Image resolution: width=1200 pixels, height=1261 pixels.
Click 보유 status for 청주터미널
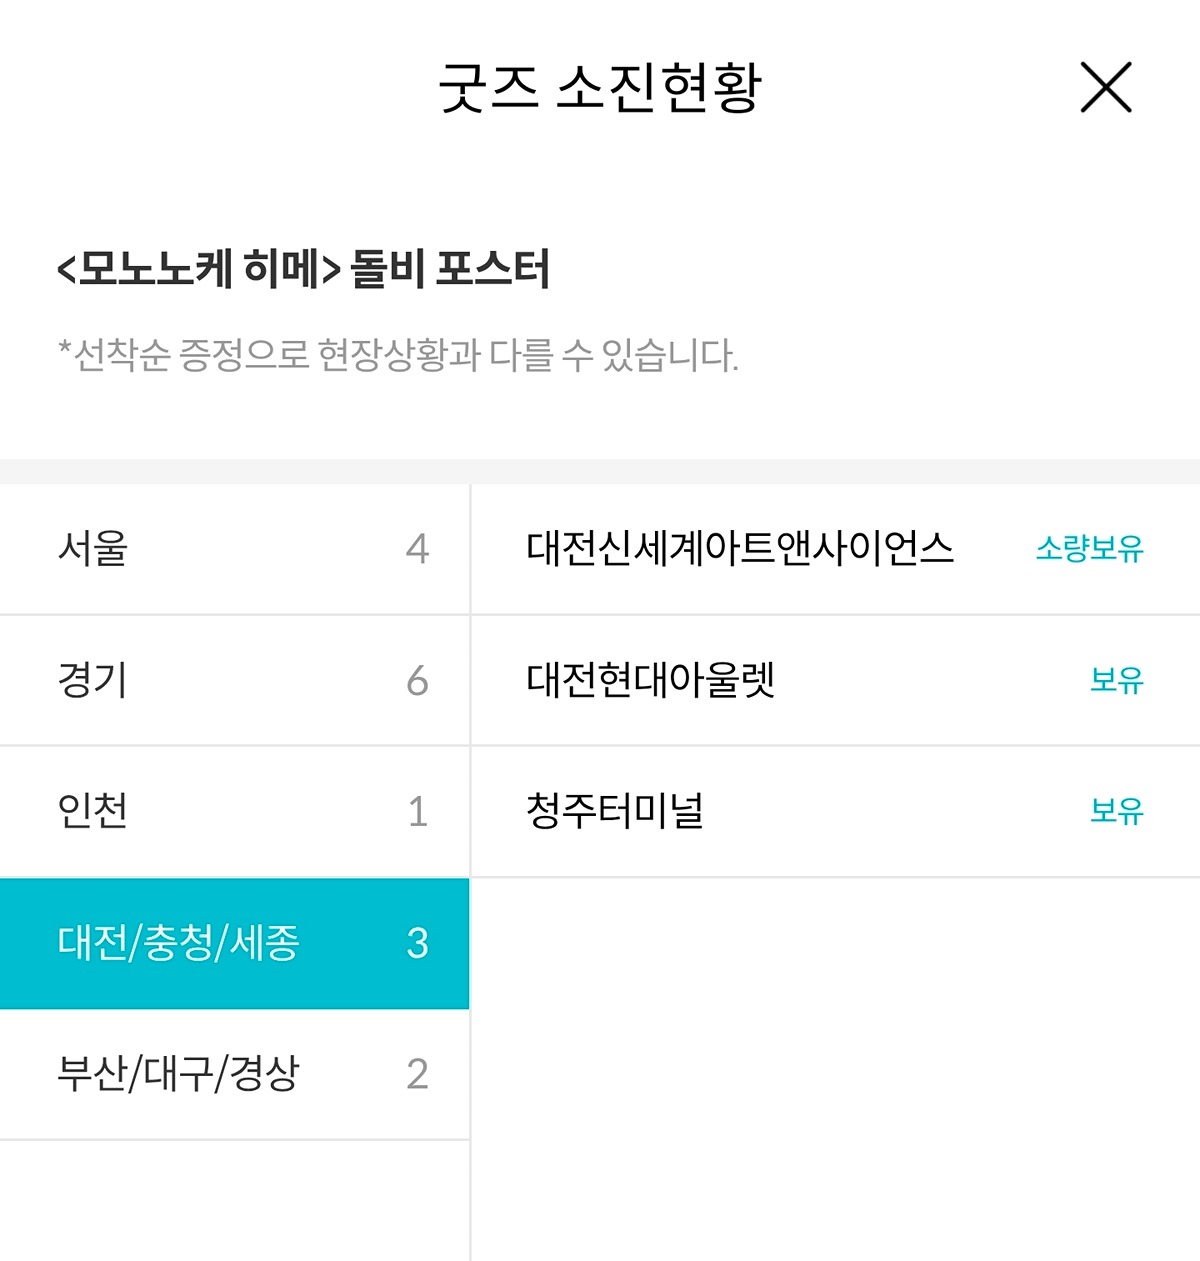coord(1116,811)
